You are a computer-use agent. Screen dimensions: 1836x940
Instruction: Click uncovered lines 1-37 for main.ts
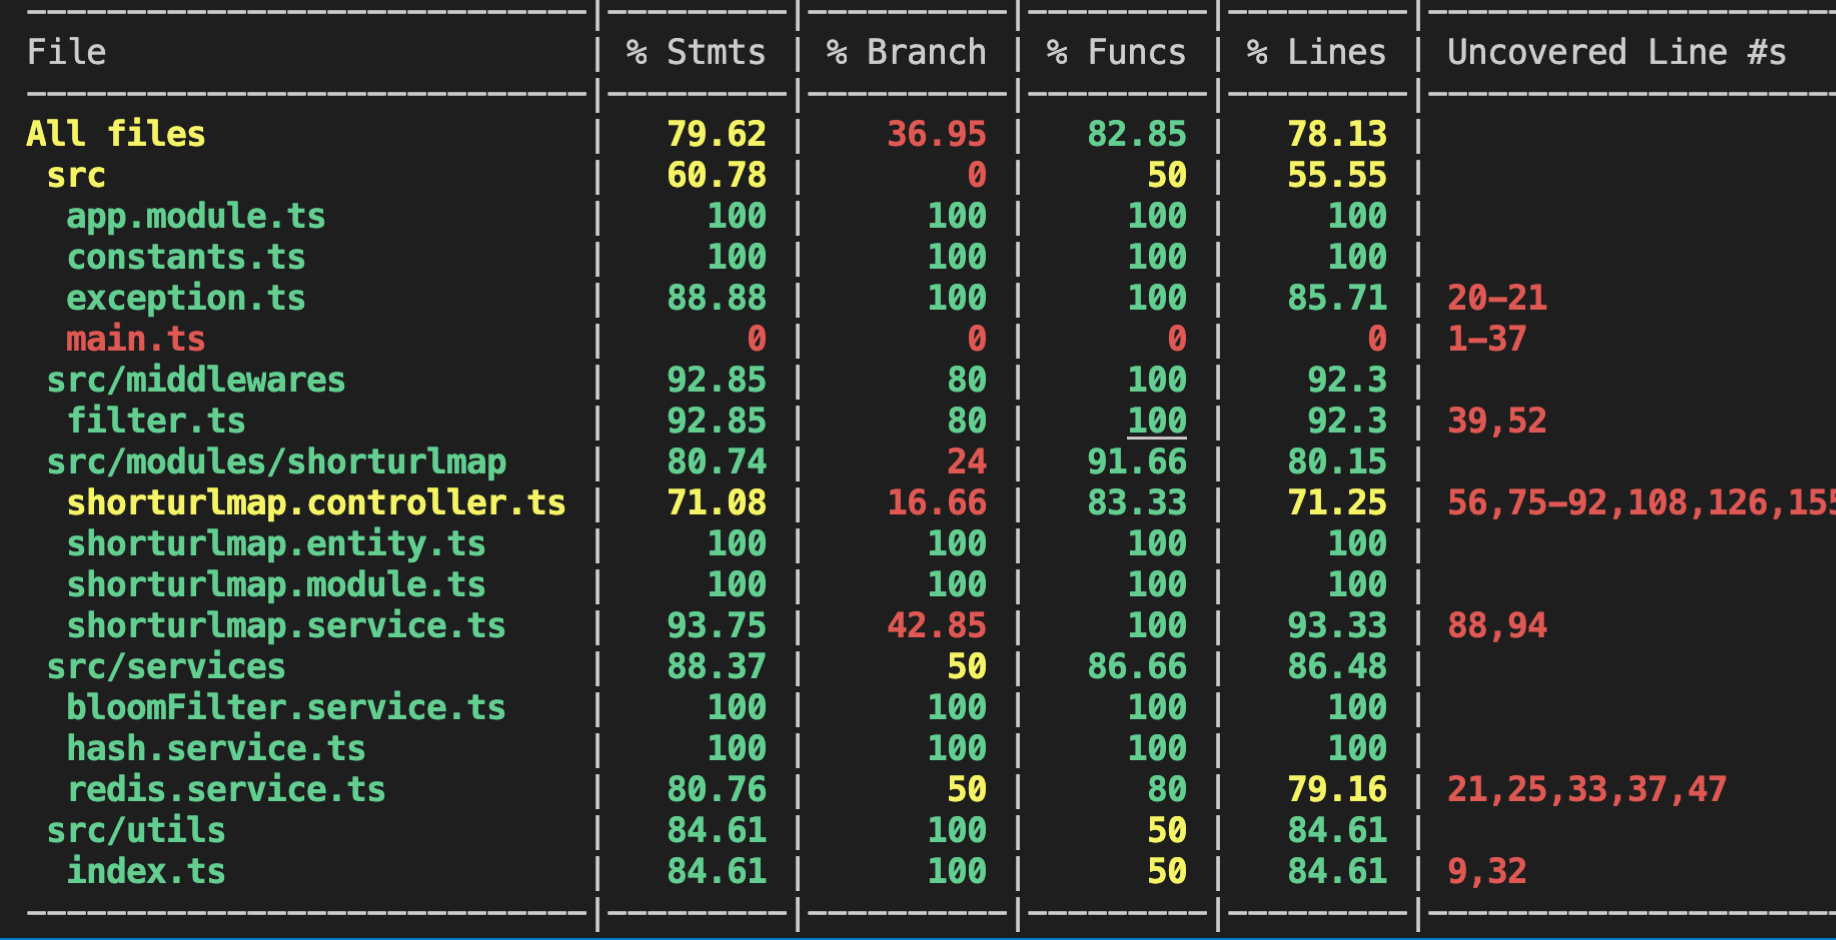pos(1487,339)
